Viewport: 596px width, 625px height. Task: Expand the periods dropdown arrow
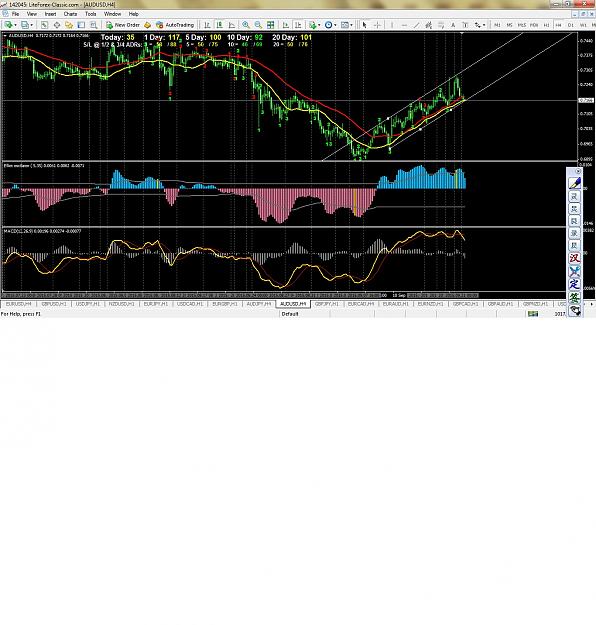(335, 25)
